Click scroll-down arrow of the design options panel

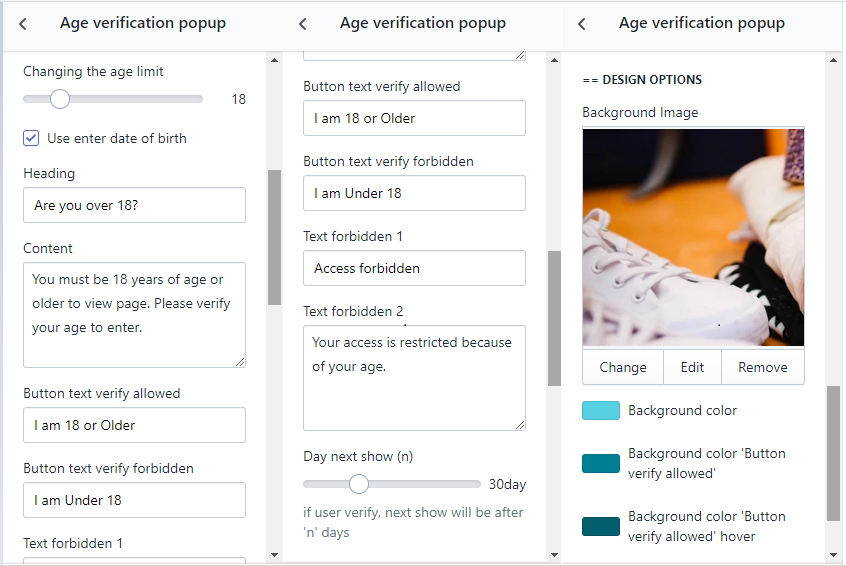pyautogui.click(x=833, y=554)
